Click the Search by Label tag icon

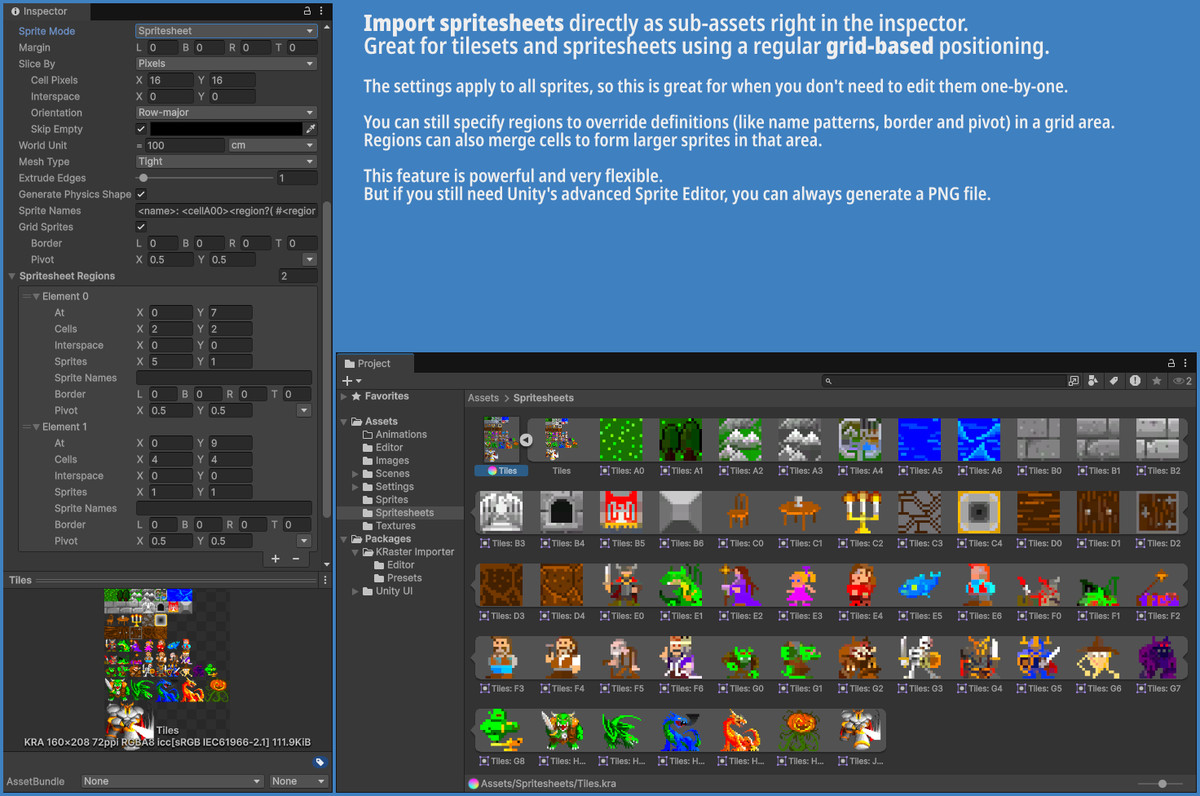point(1113,381)
